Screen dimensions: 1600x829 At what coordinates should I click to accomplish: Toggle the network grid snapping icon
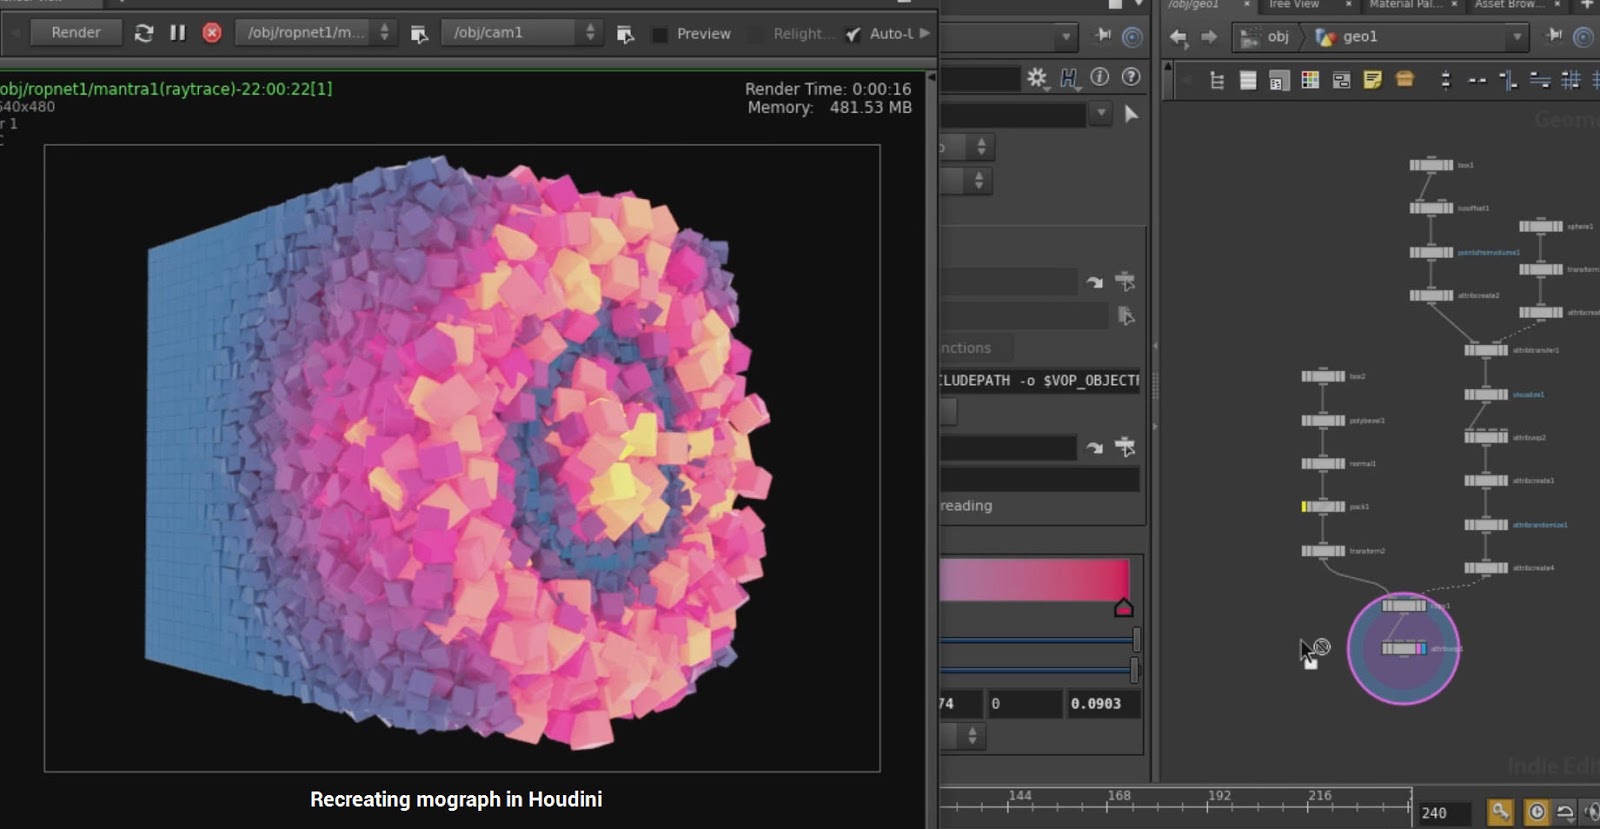(x=1571, y=80)
